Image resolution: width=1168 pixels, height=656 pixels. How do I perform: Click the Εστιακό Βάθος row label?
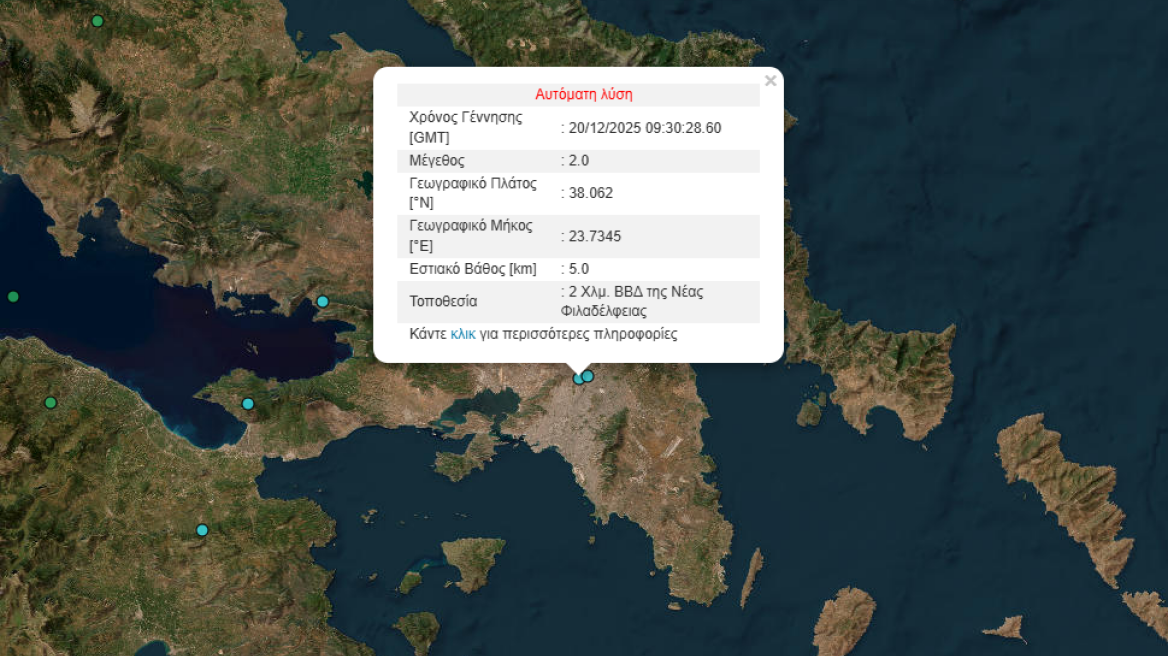pos(471,268)
